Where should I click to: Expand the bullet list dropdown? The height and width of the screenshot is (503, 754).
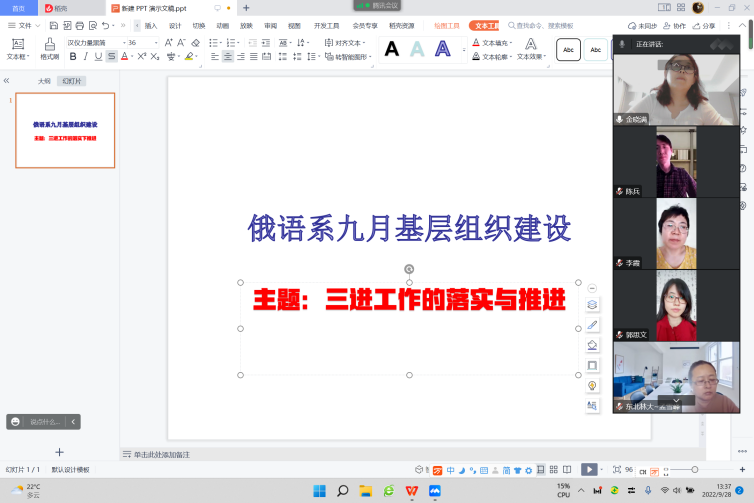221,43
